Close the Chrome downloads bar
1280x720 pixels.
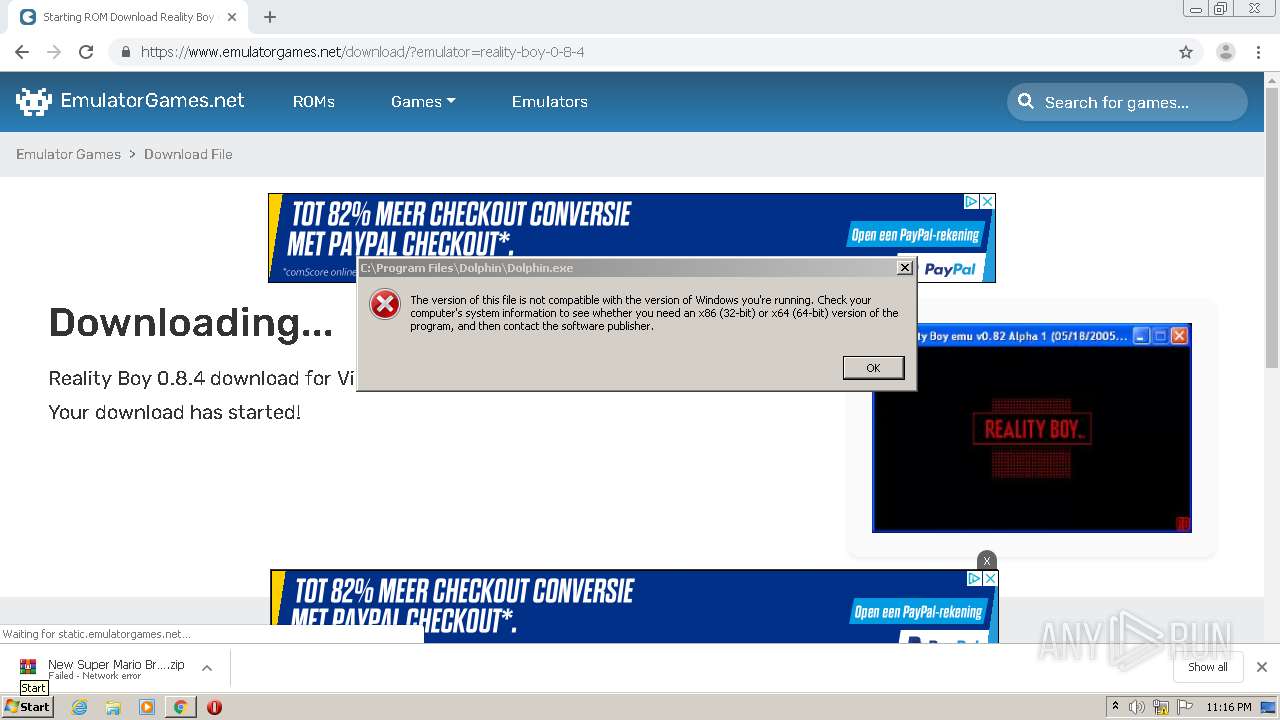point(1262,667)
